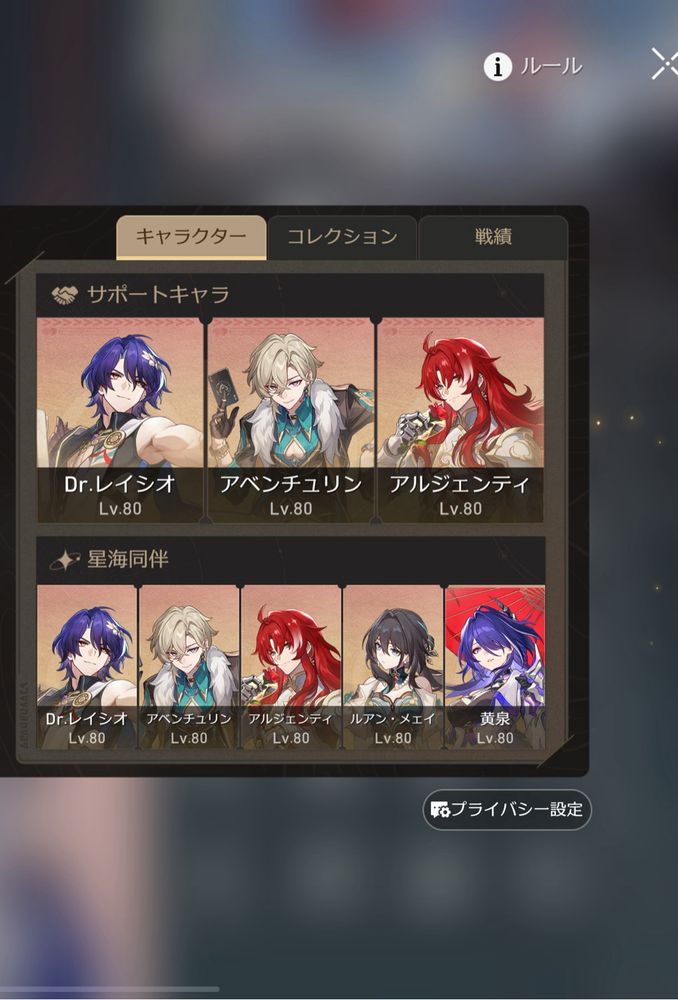Select Dr.レイシオ support character card

click(x=120, y=420)
